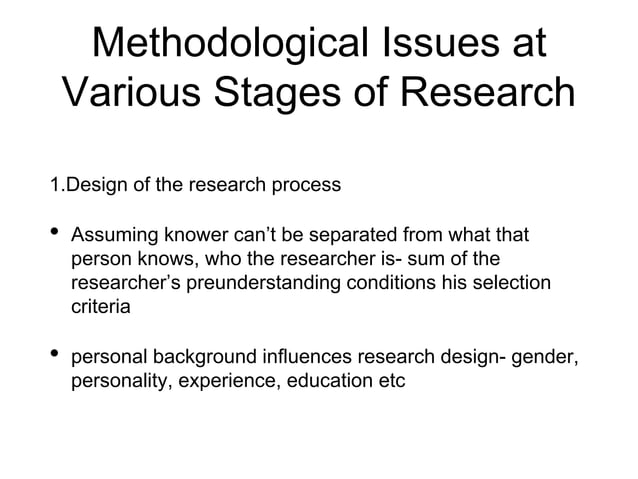Click the word "Issues" in the title
Screen dimensions: 638x479
[x=441, y=43]
